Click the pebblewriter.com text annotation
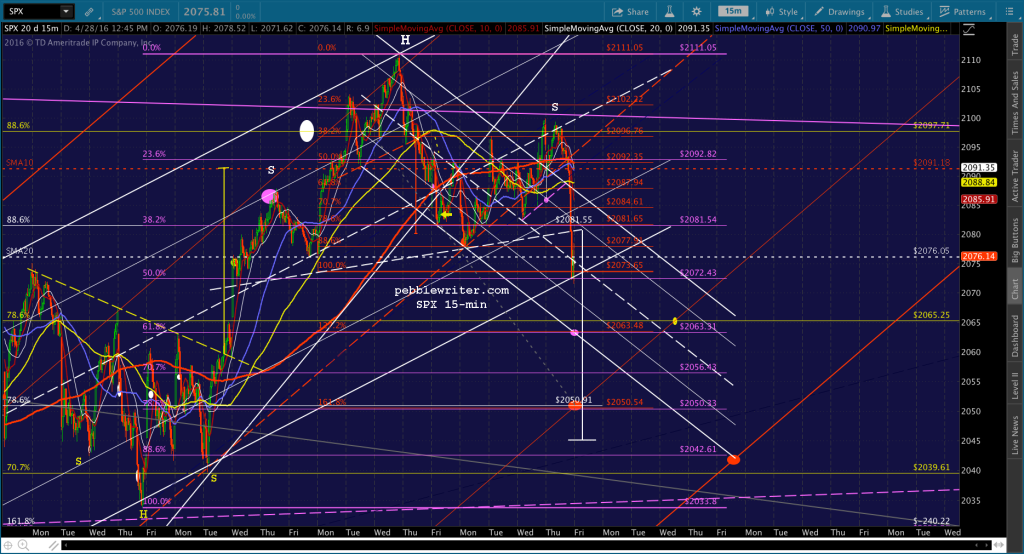 coord(451,290)
